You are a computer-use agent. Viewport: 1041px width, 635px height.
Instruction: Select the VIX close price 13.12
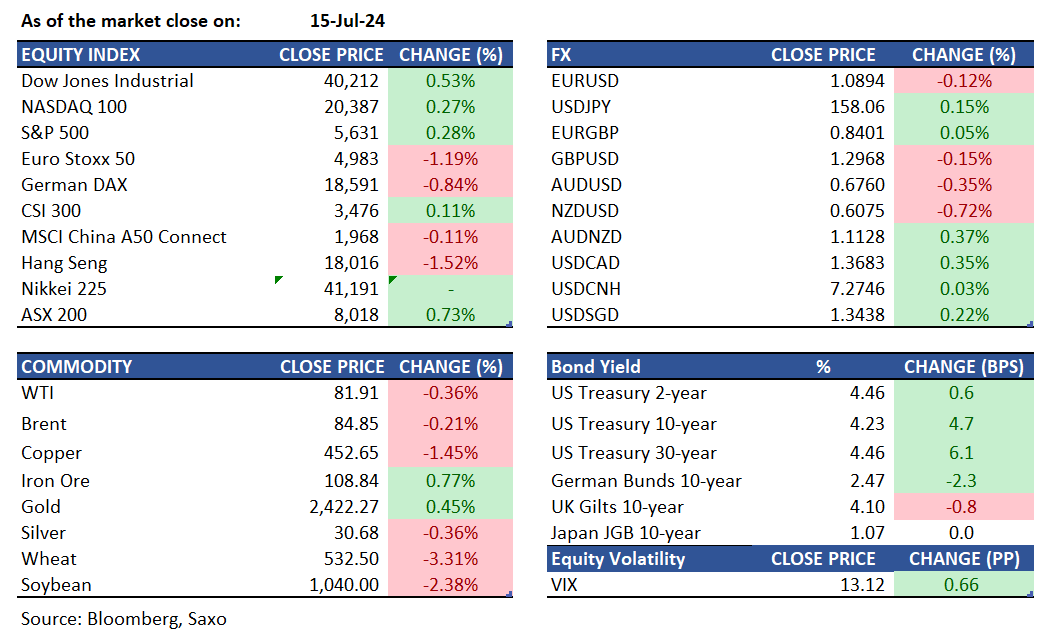coord(862,585)
